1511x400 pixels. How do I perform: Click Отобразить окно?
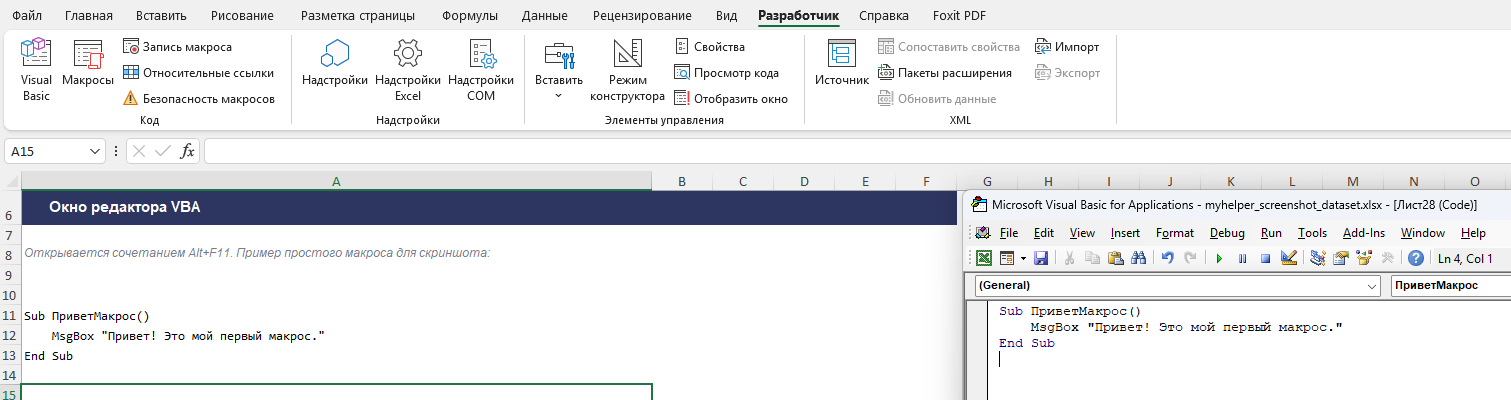coord(730,99)
